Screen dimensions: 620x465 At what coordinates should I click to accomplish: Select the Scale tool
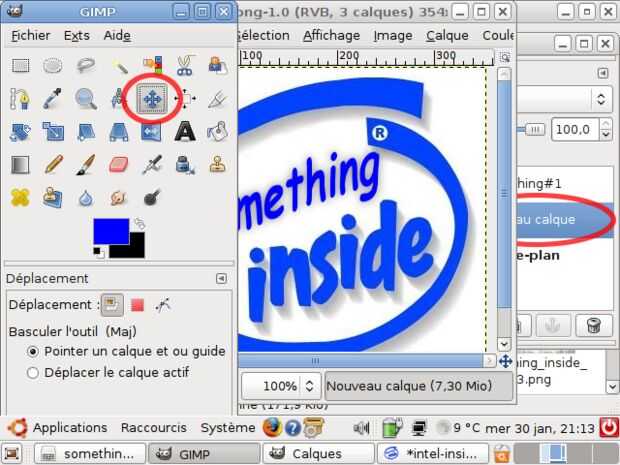pyautogui.click(x=53, y=132)
